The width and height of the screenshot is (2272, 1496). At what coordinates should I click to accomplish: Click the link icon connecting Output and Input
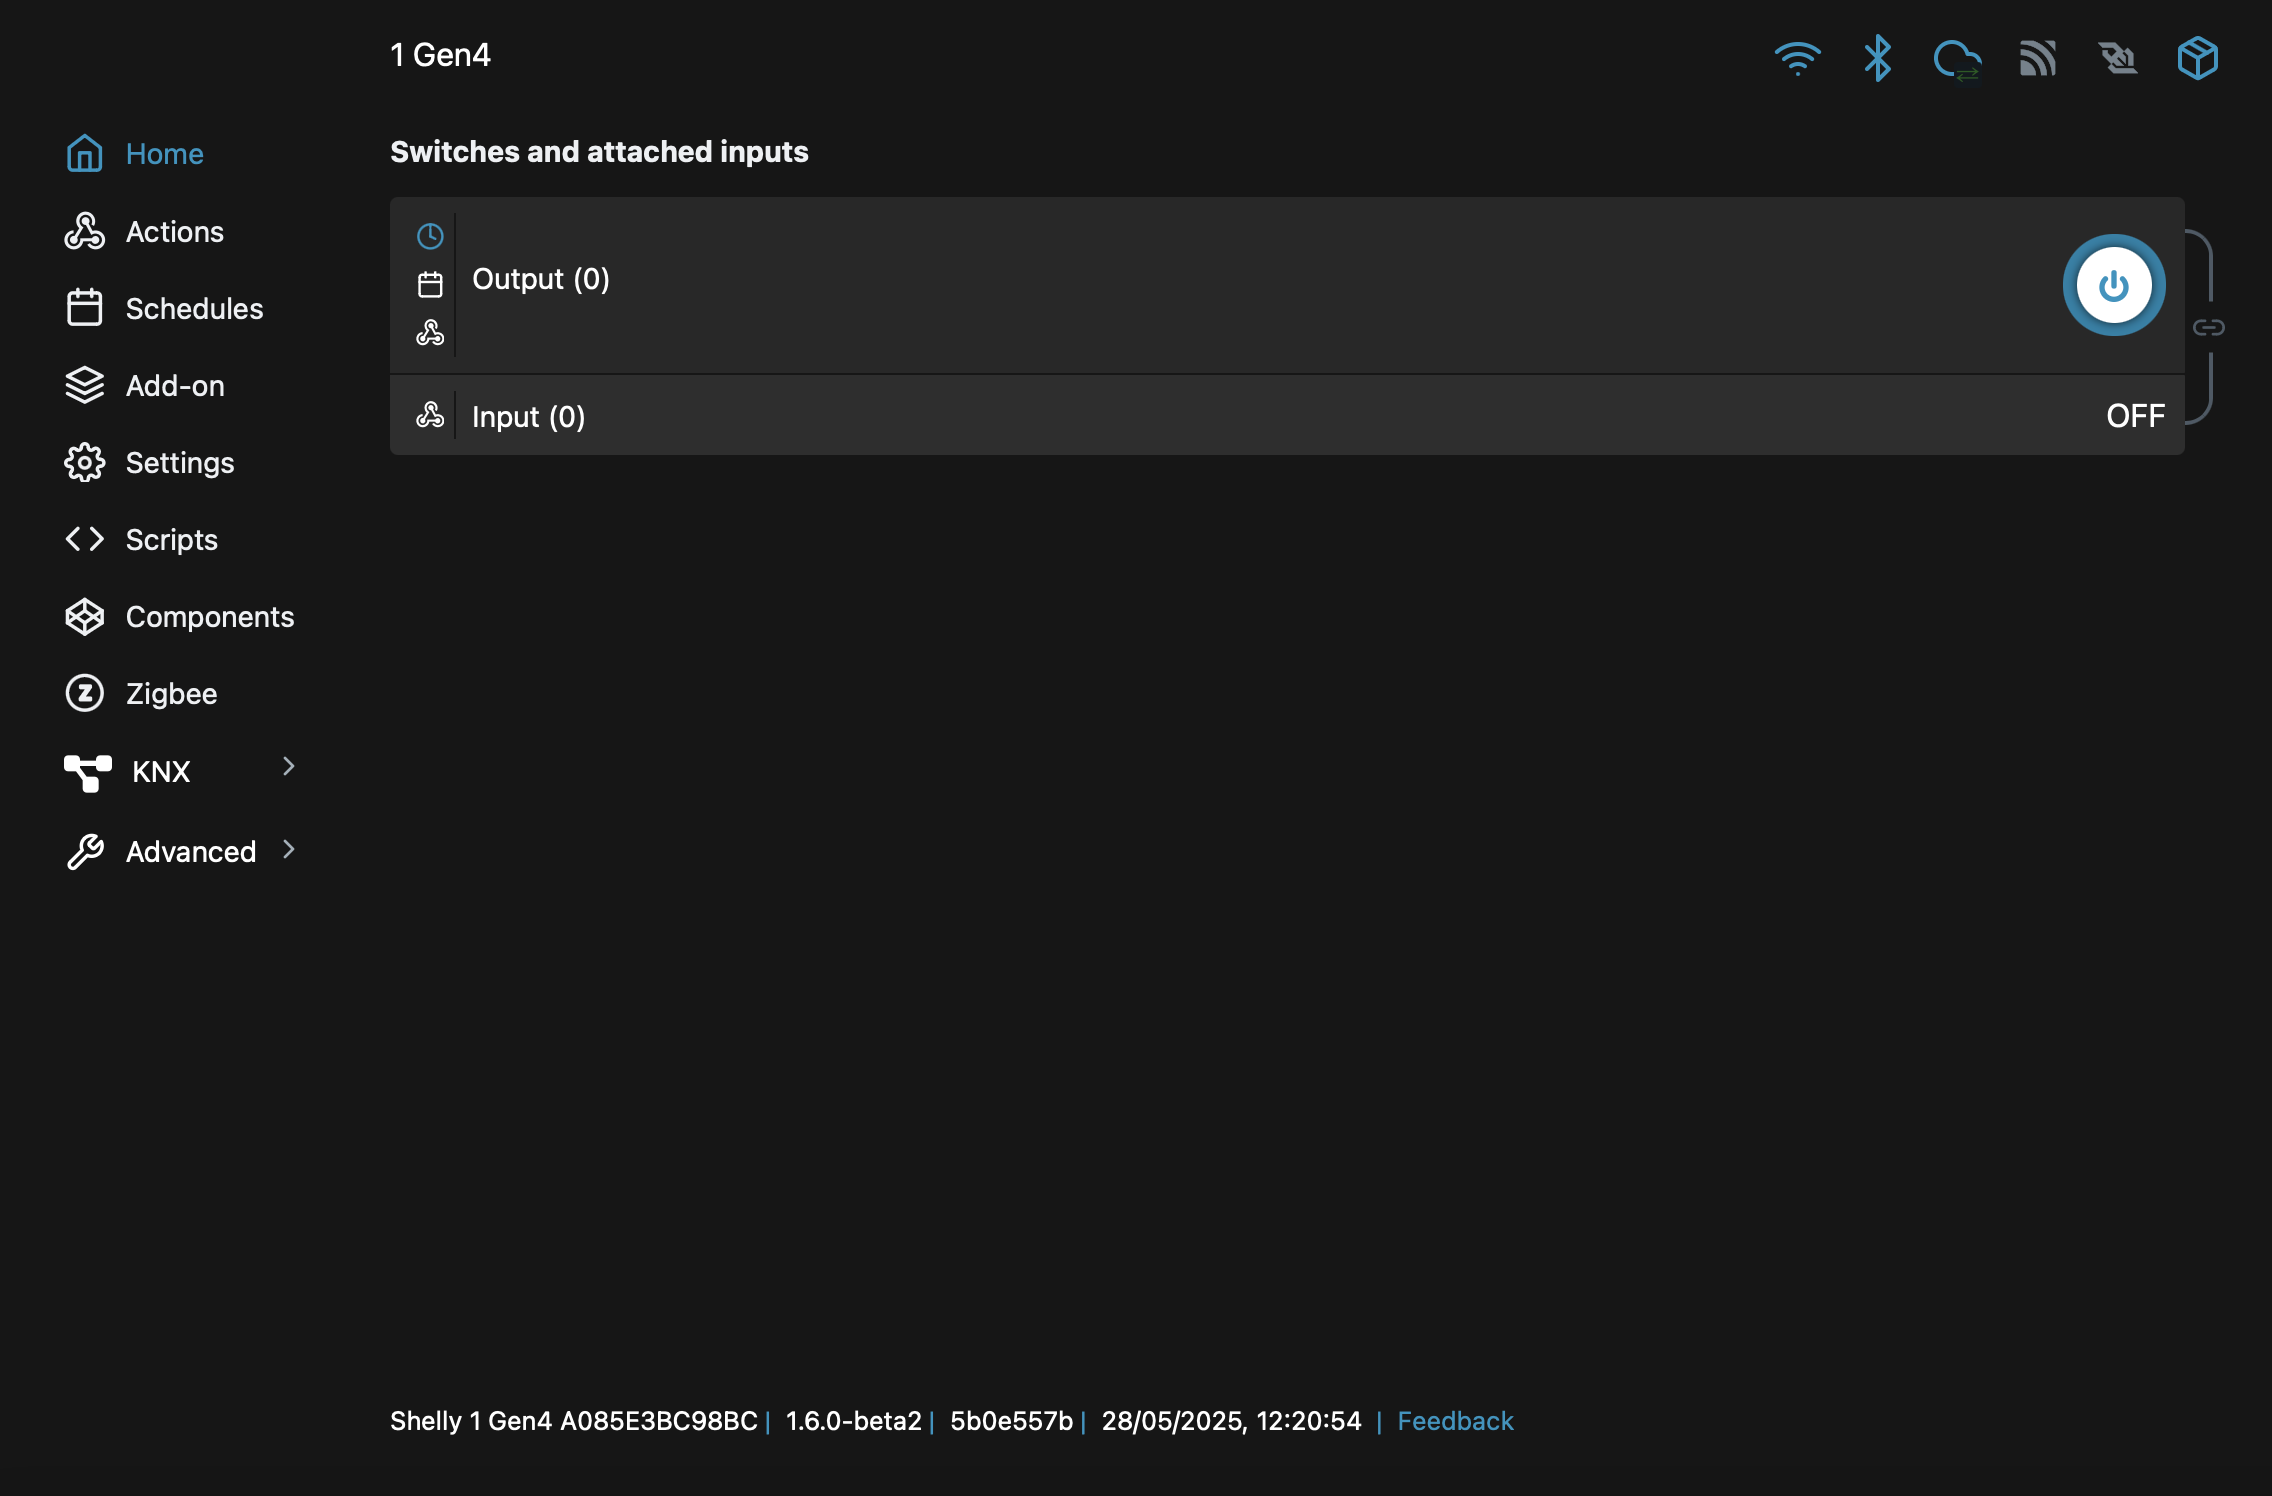2209,327
